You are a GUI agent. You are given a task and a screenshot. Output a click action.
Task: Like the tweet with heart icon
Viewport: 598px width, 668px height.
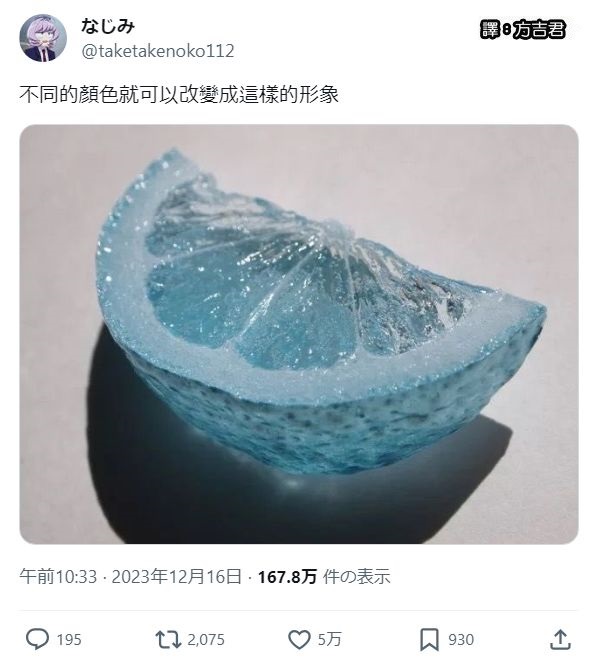(299, 639)
